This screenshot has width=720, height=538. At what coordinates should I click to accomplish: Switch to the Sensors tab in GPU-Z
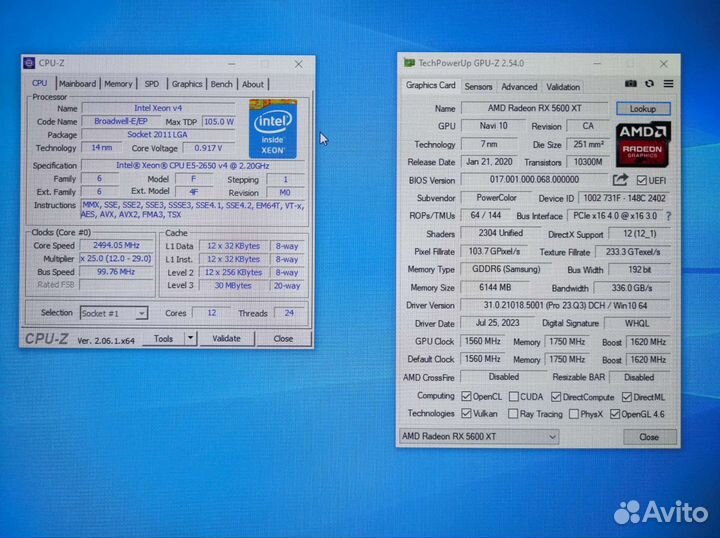tap(478, 86)
